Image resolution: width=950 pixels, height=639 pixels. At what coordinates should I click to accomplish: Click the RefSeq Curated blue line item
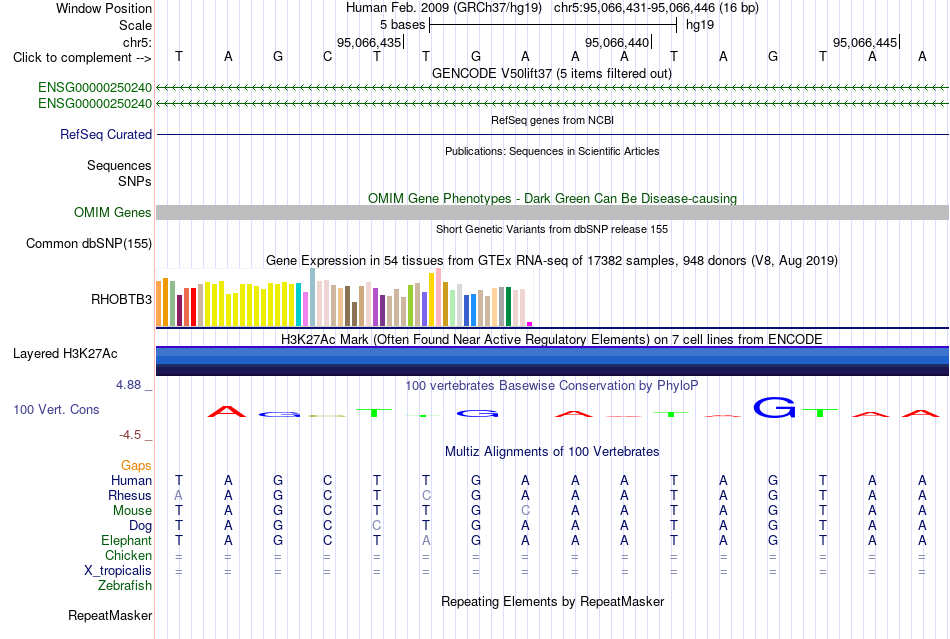[552, 134]
